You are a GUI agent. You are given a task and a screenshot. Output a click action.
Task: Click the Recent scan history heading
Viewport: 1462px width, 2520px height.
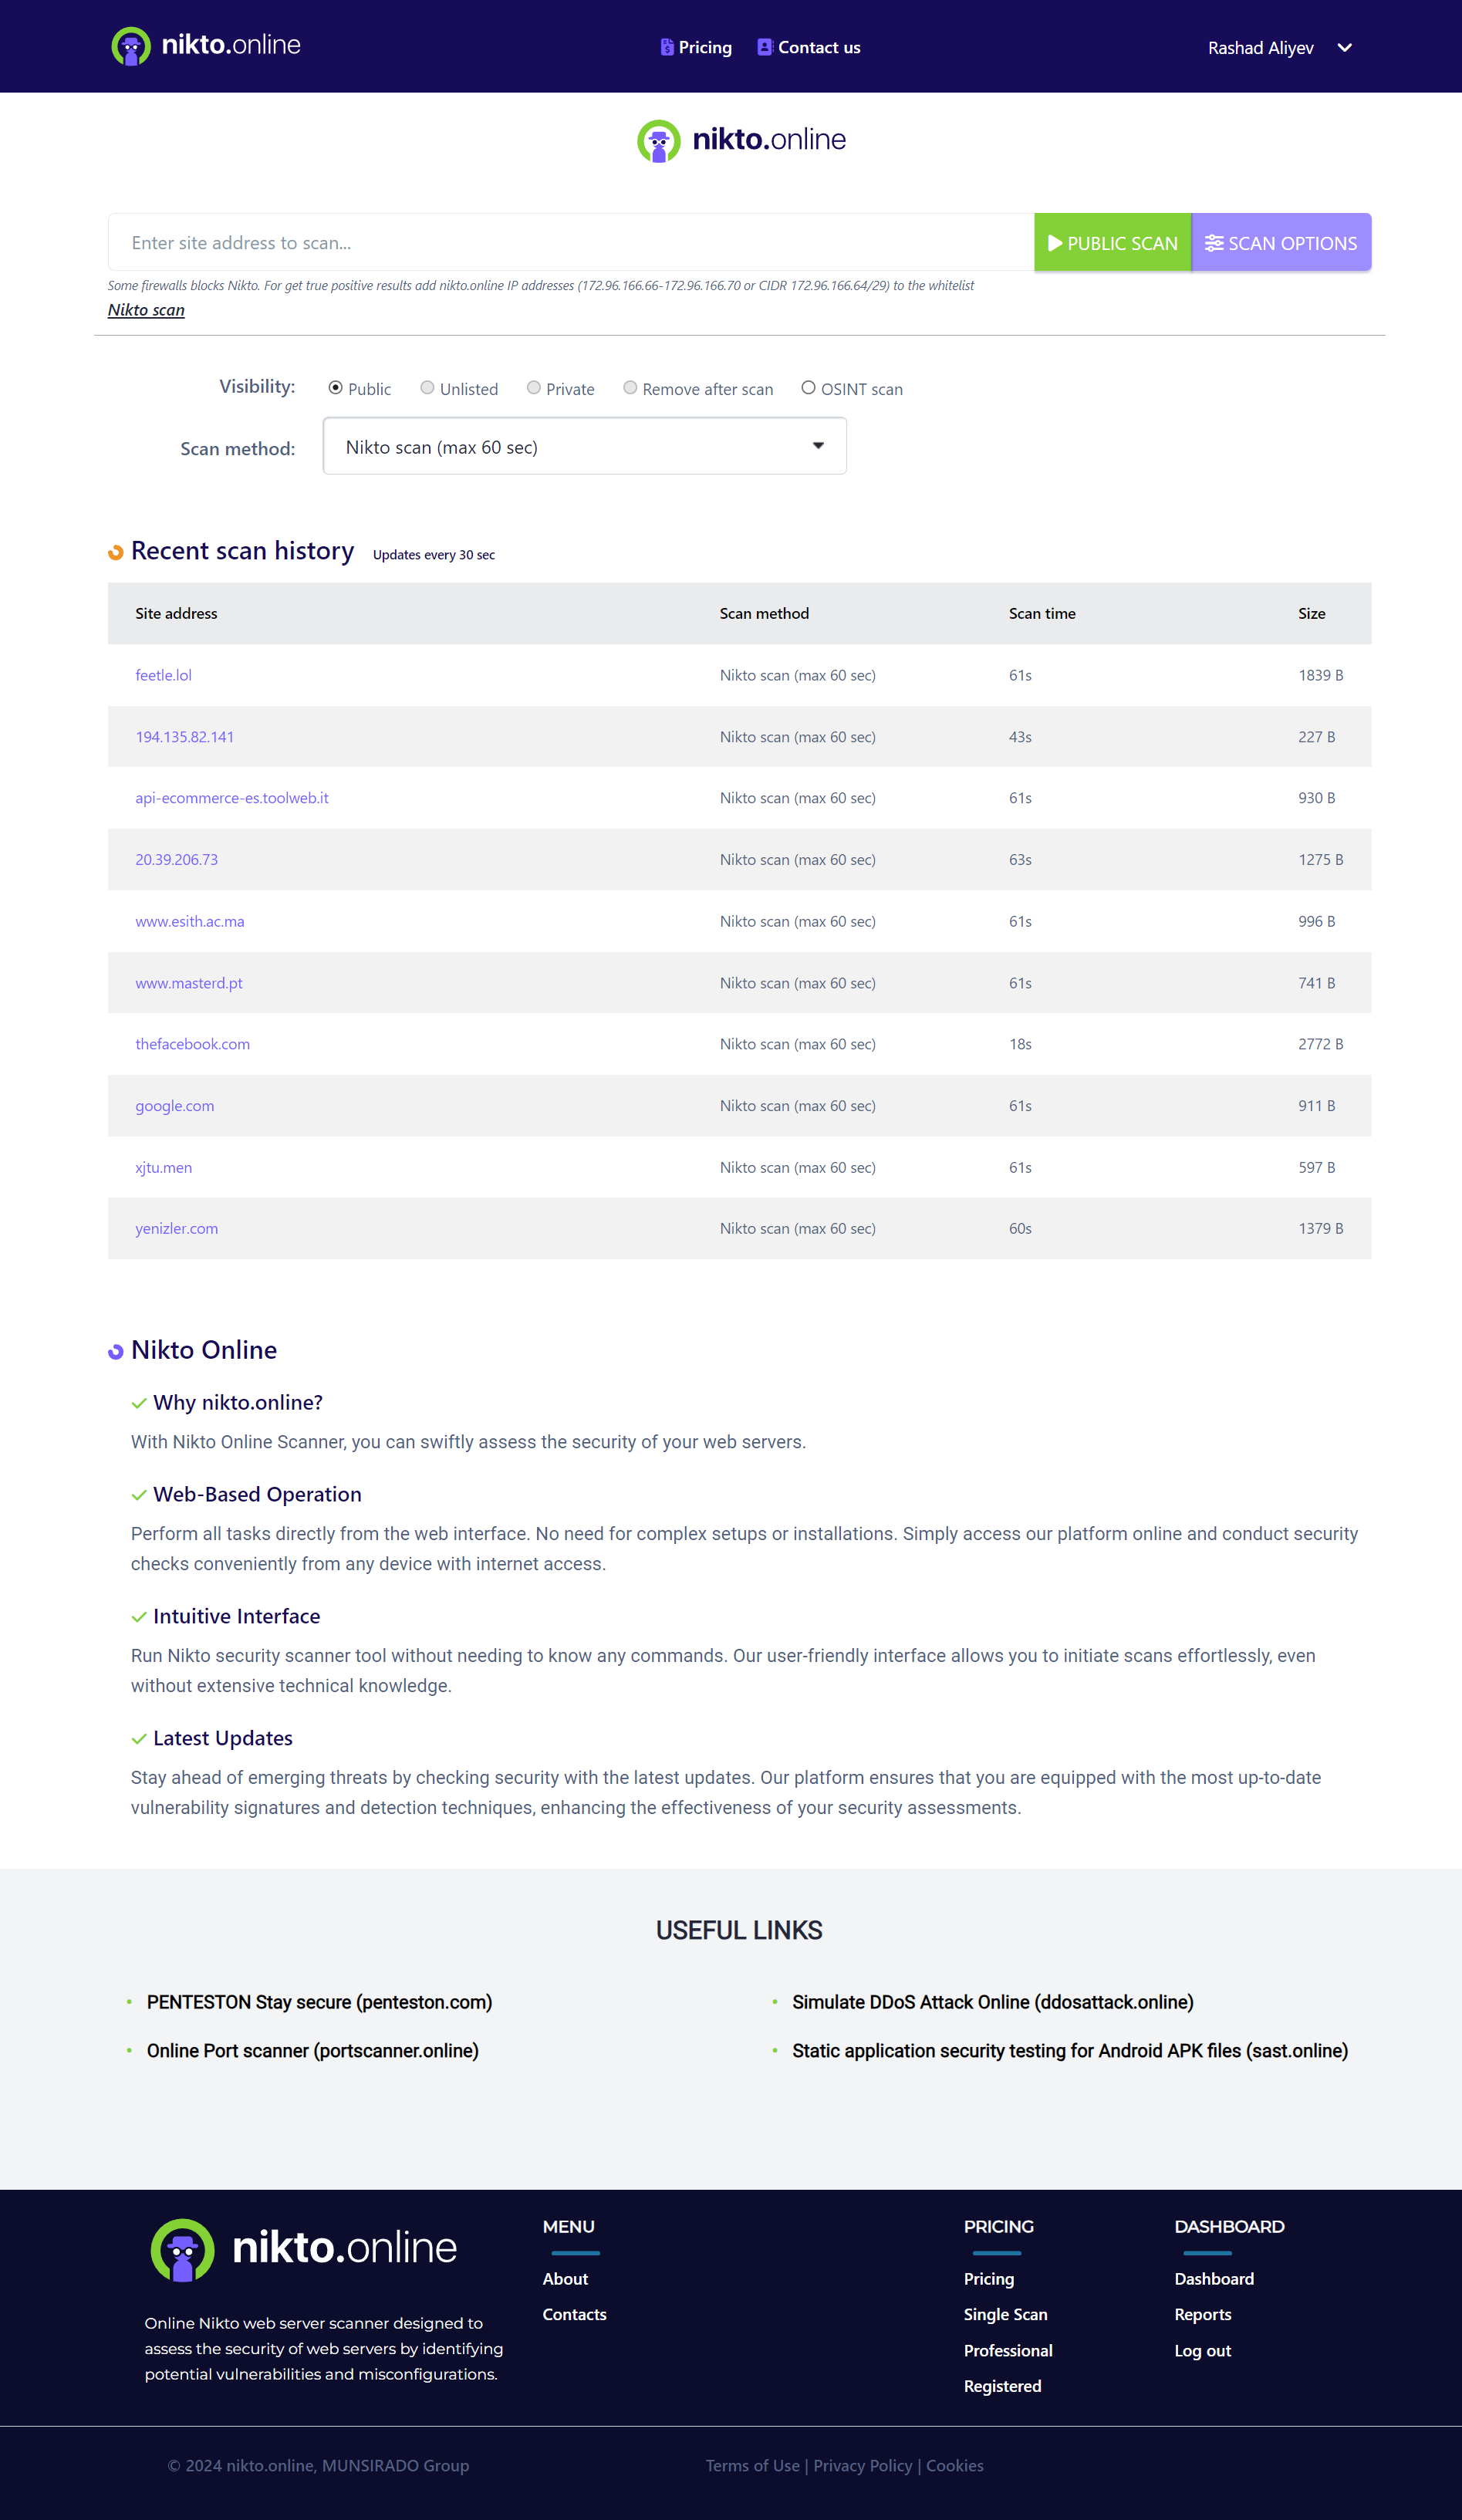click(243, 551)
